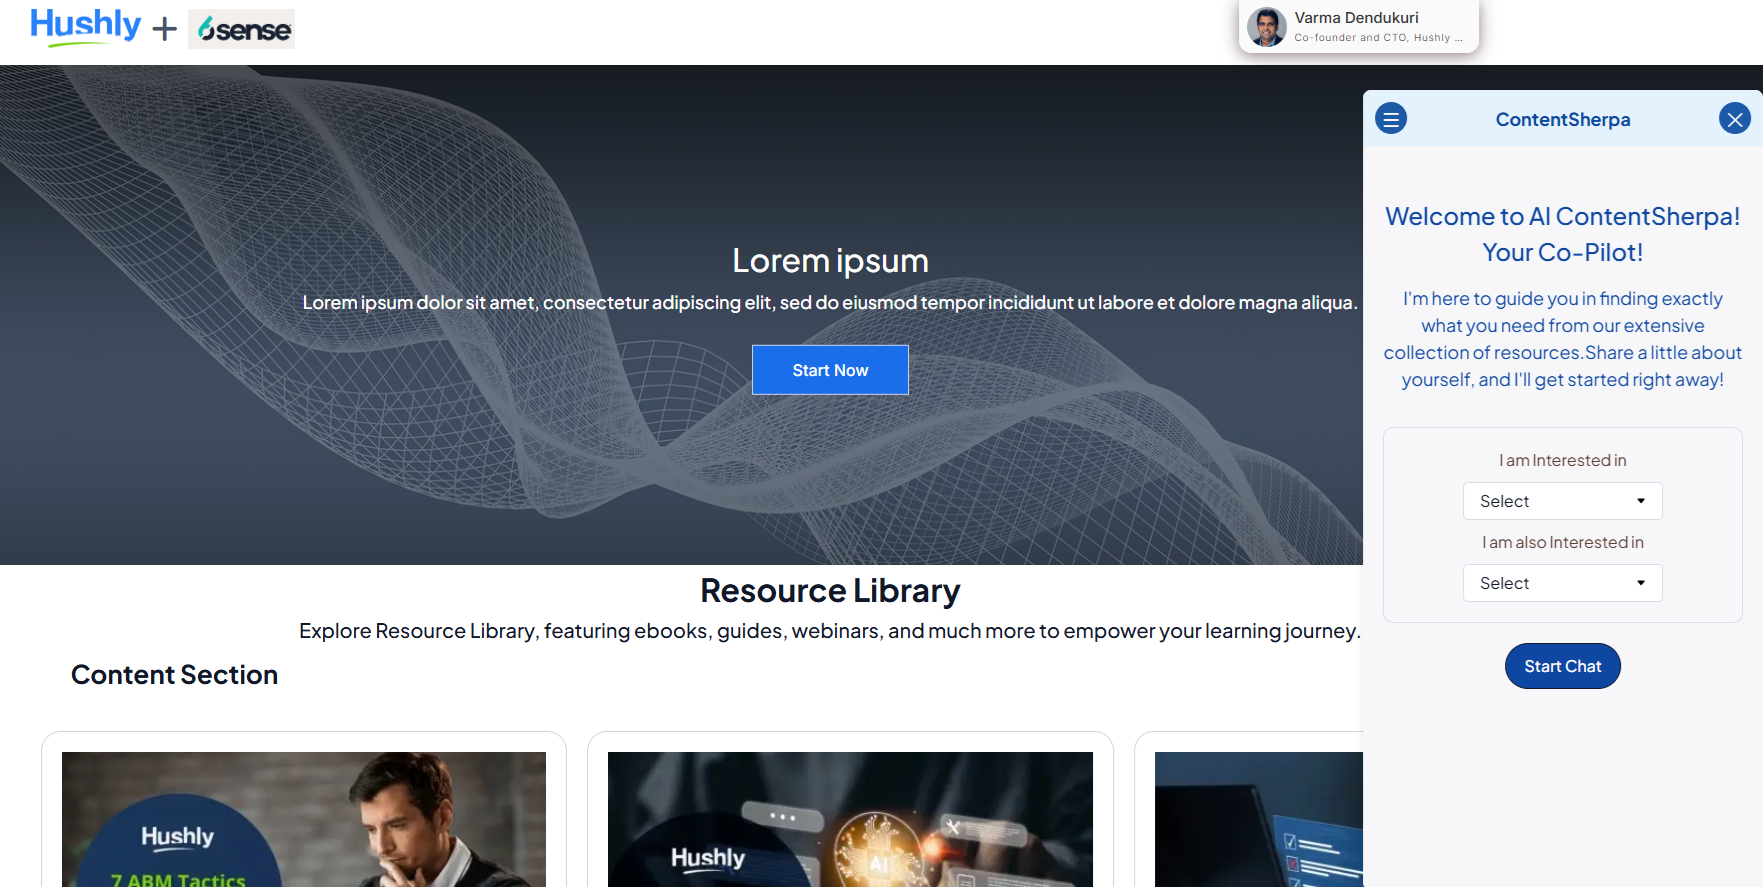Viewport: 1763px width, 887px height.
Task: Click the Start Now button
Action: coord(830,370)
